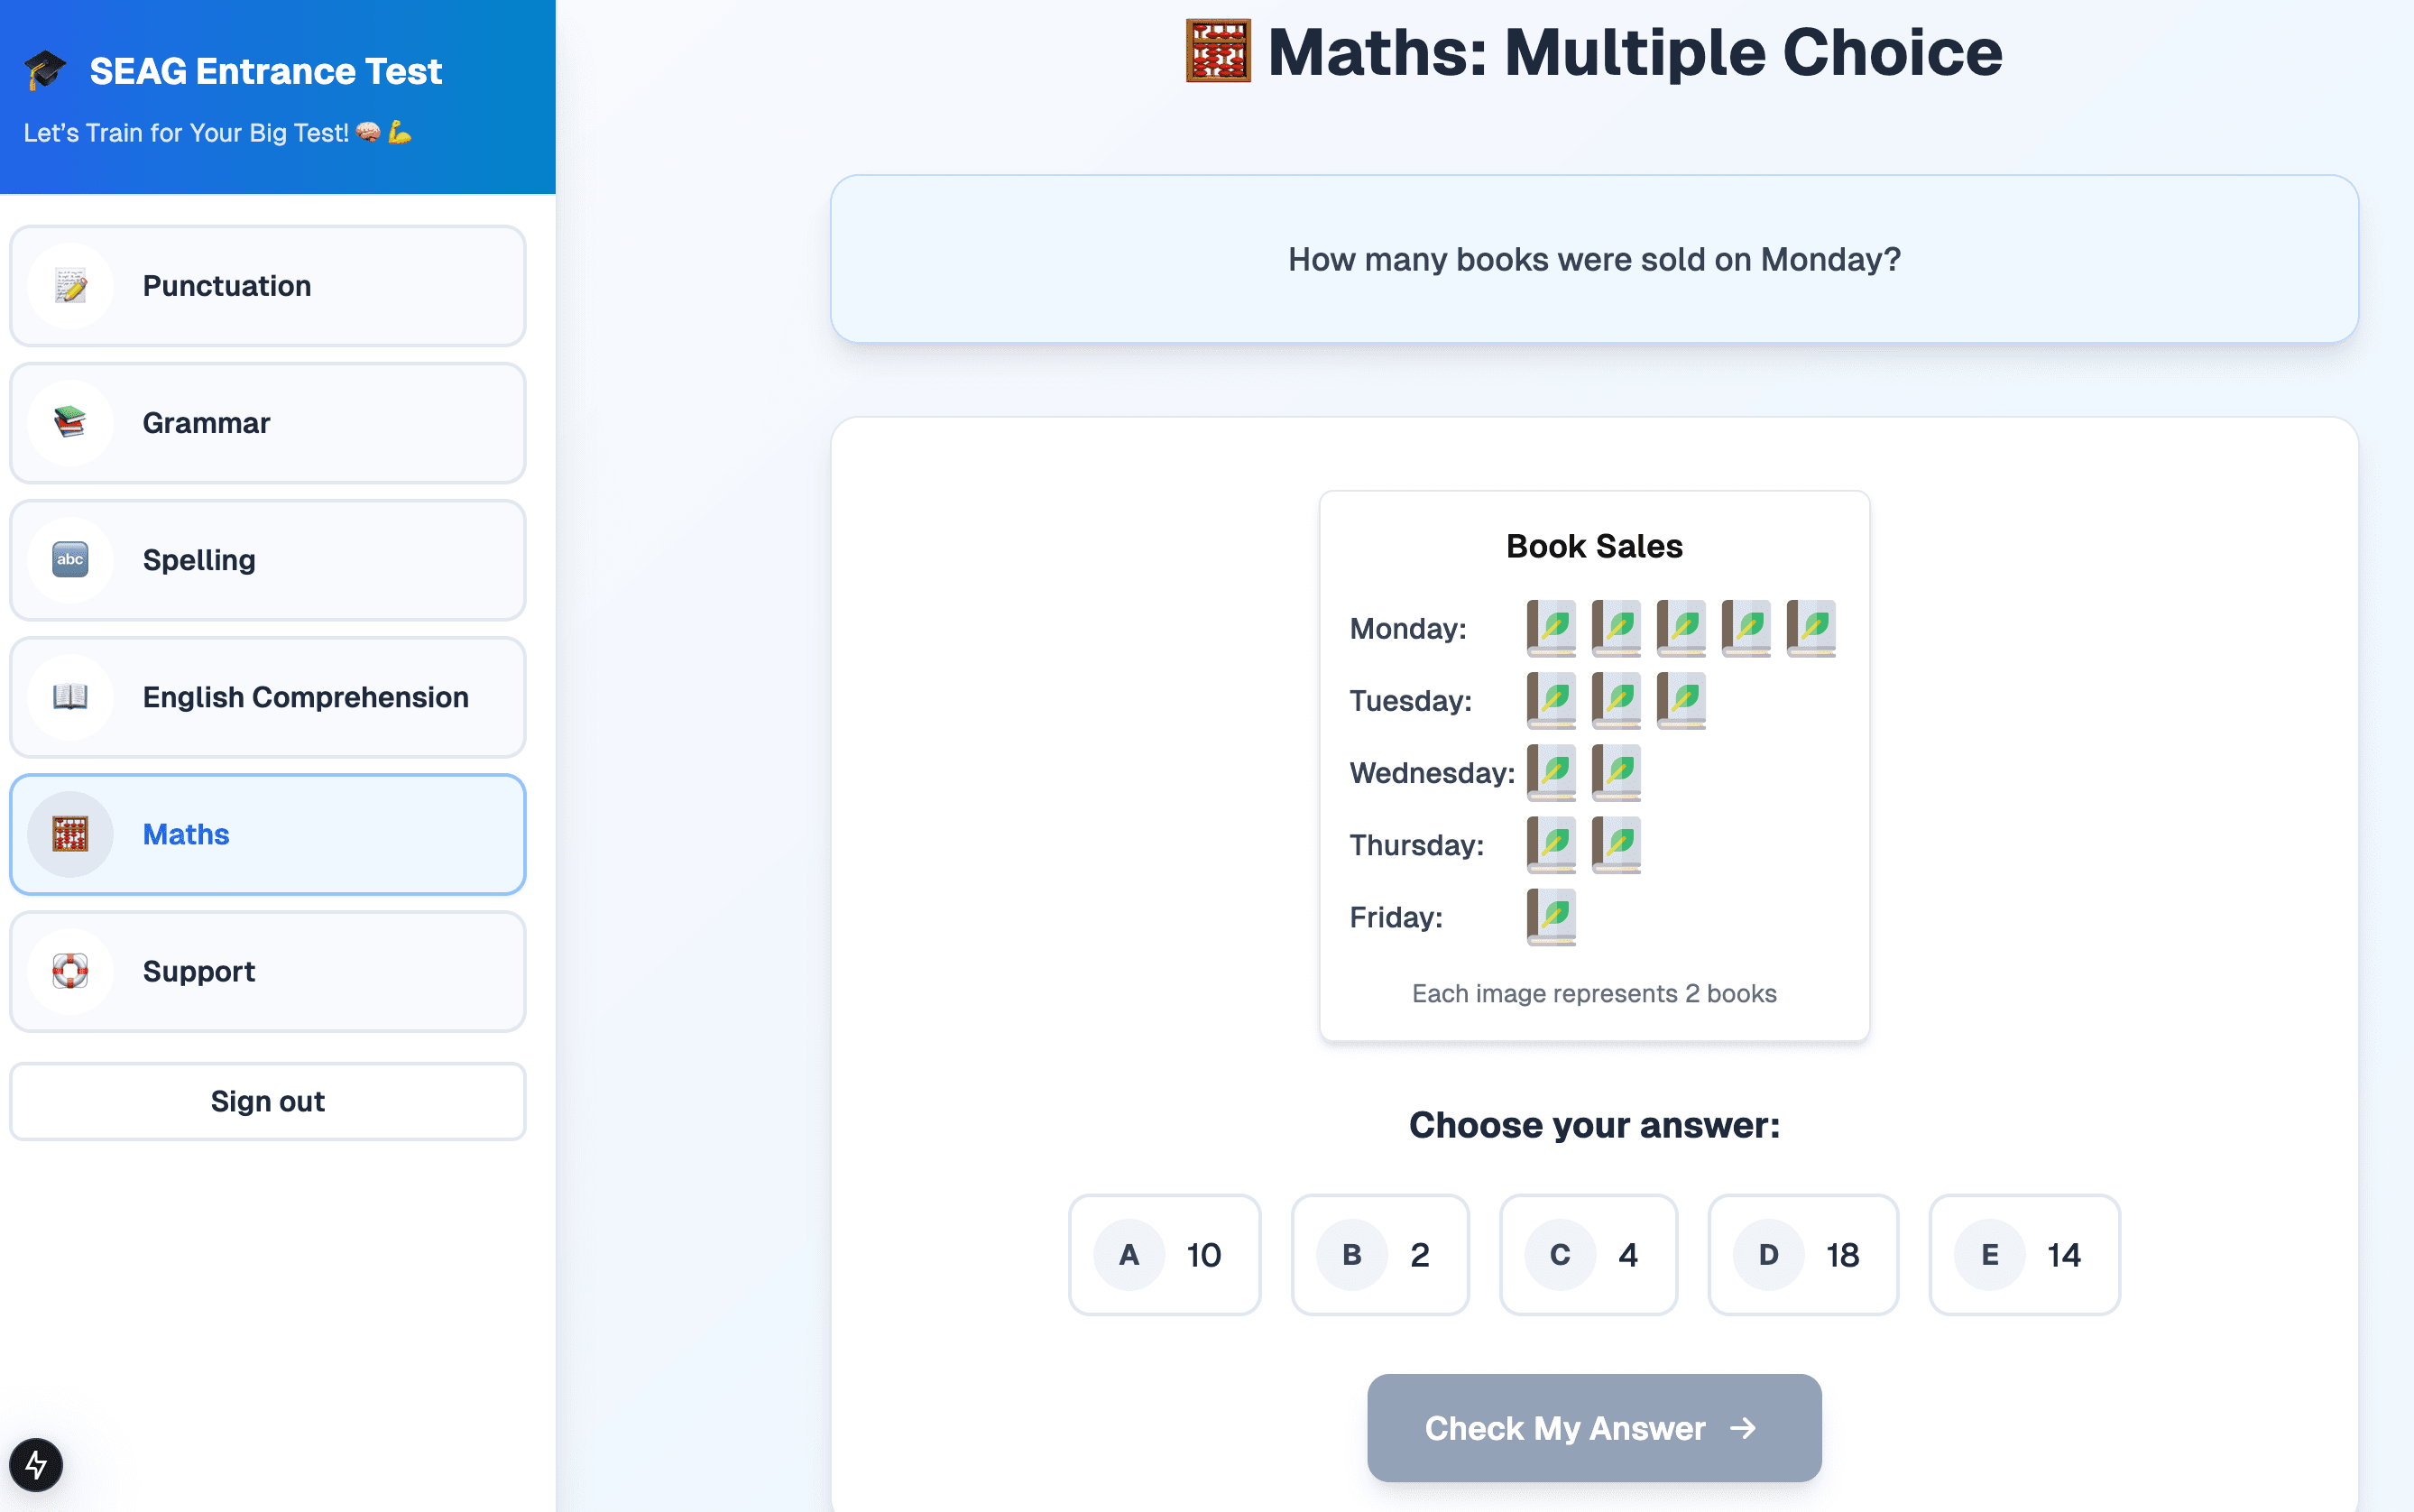Screen dimensions: 2414x1512
Task: Navigate to the Support section
Action: tap(267, 971)
